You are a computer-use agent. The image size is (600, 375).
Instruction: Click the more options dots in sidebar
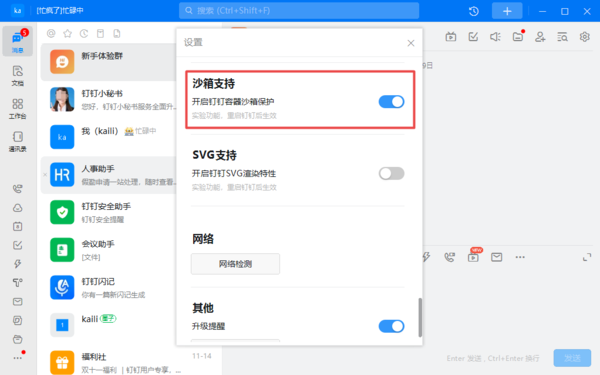pos(18,358)
